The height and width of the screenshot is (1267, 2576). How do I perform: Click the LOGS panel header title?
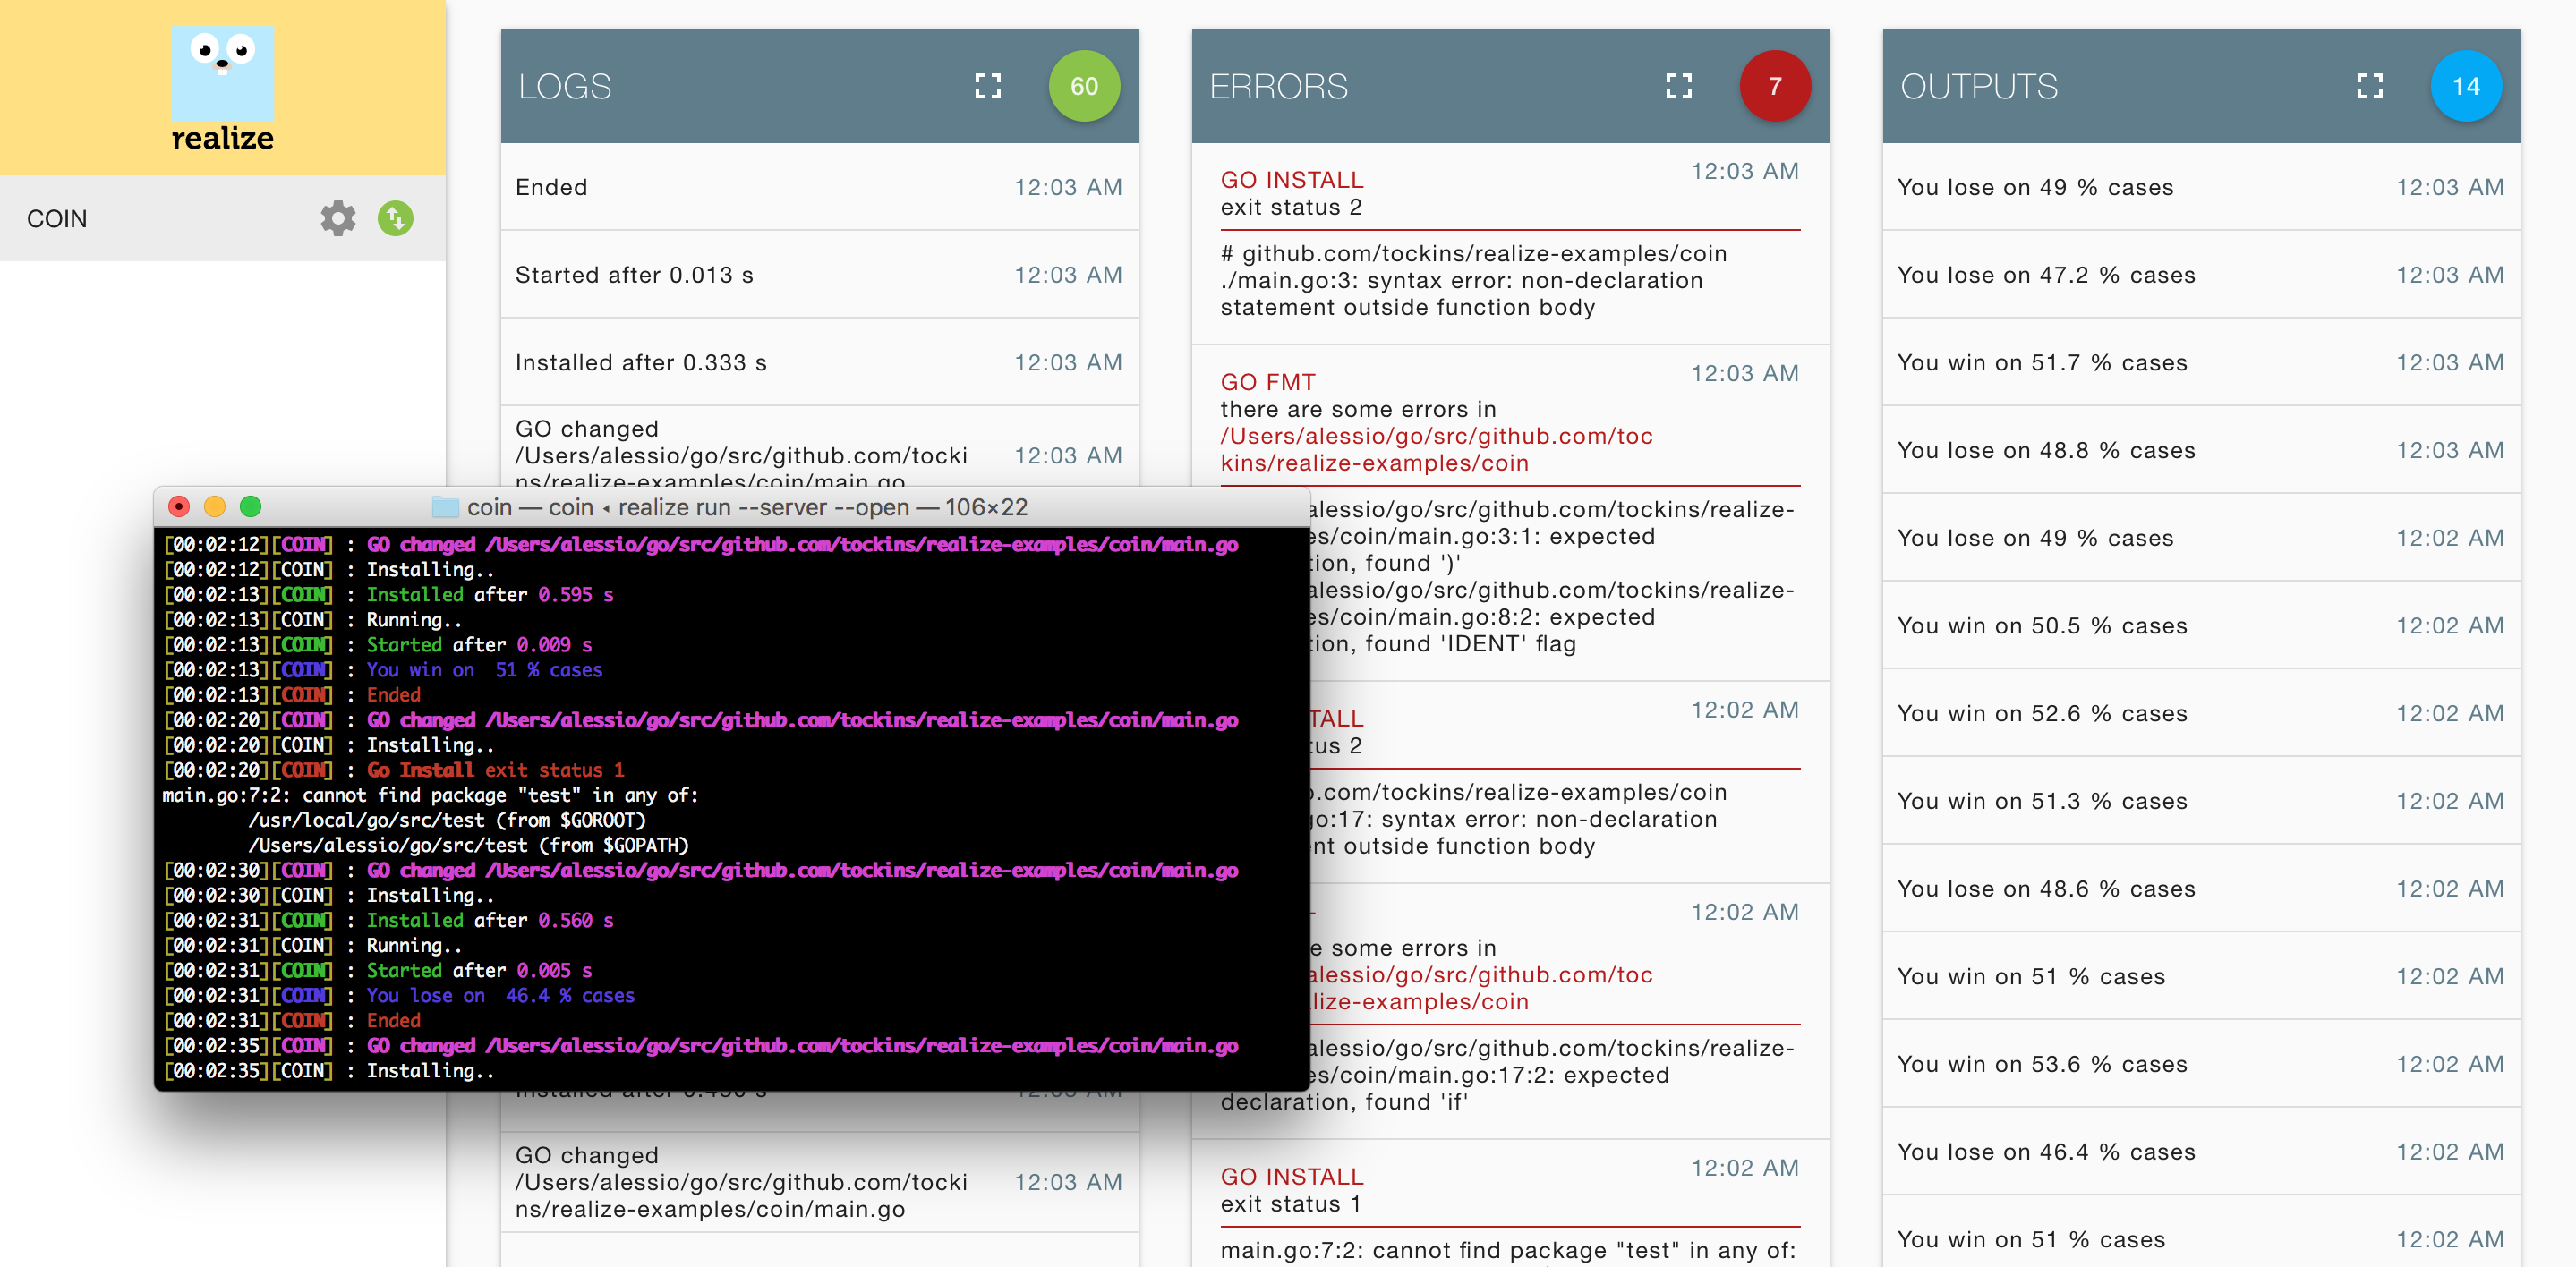coord(565,87)
